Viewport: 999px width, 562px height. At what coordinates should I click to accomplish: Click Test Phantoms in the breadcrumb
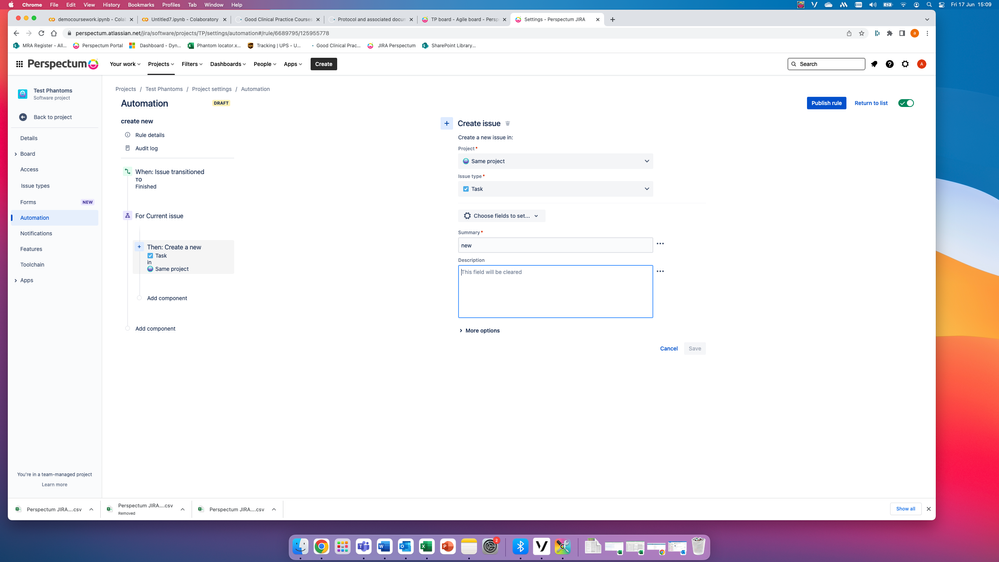(x=164, y=89)
